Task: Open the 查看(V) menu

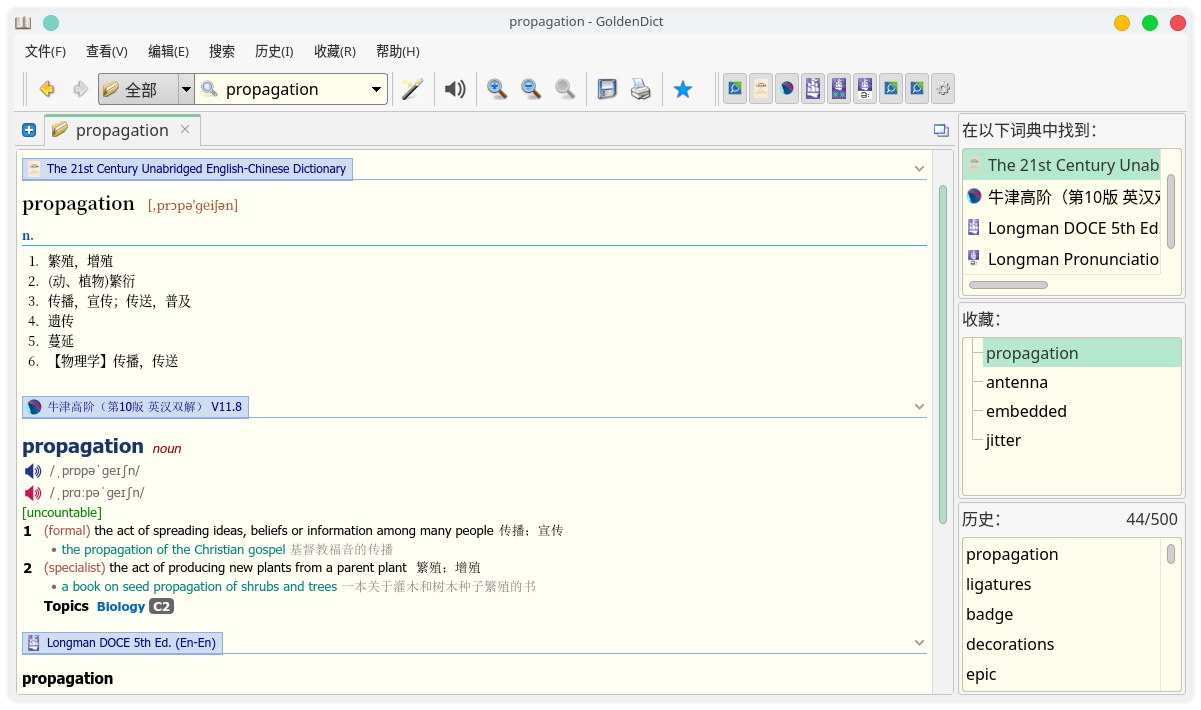Action: [107, 52]
